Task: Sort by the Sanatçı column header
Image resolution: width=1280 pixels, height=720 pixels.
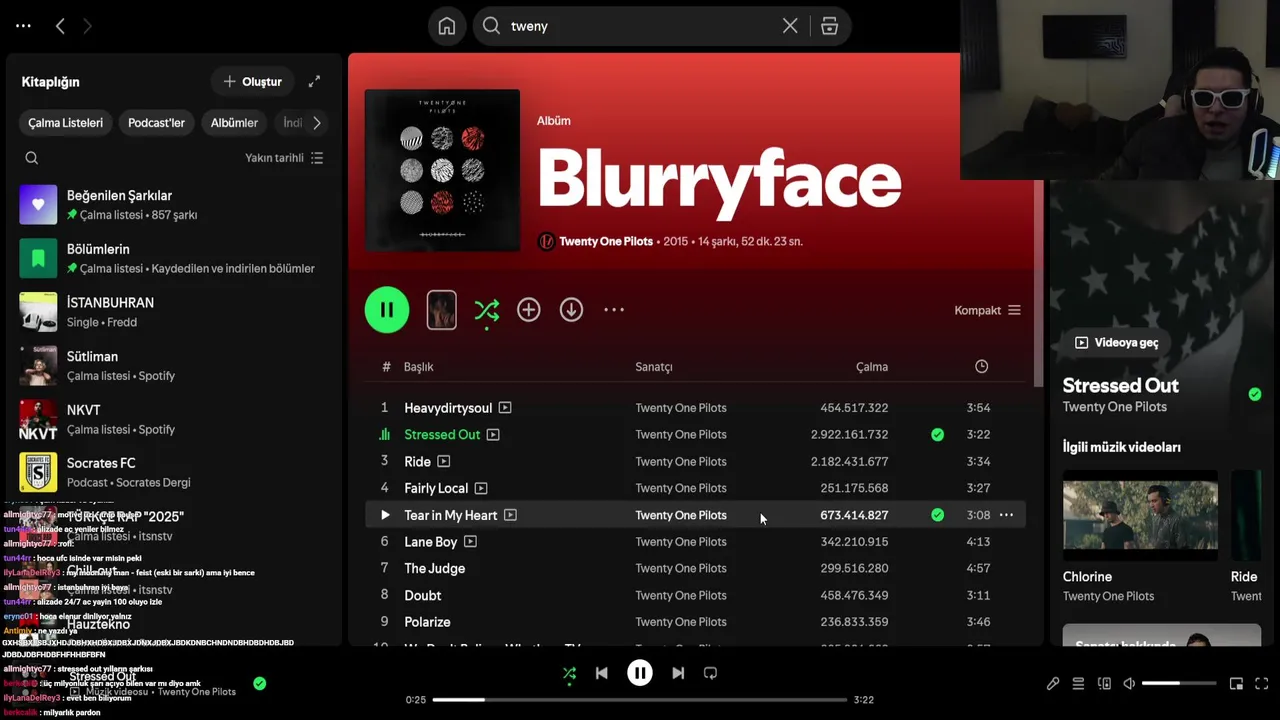Action: tap(654, 367)
